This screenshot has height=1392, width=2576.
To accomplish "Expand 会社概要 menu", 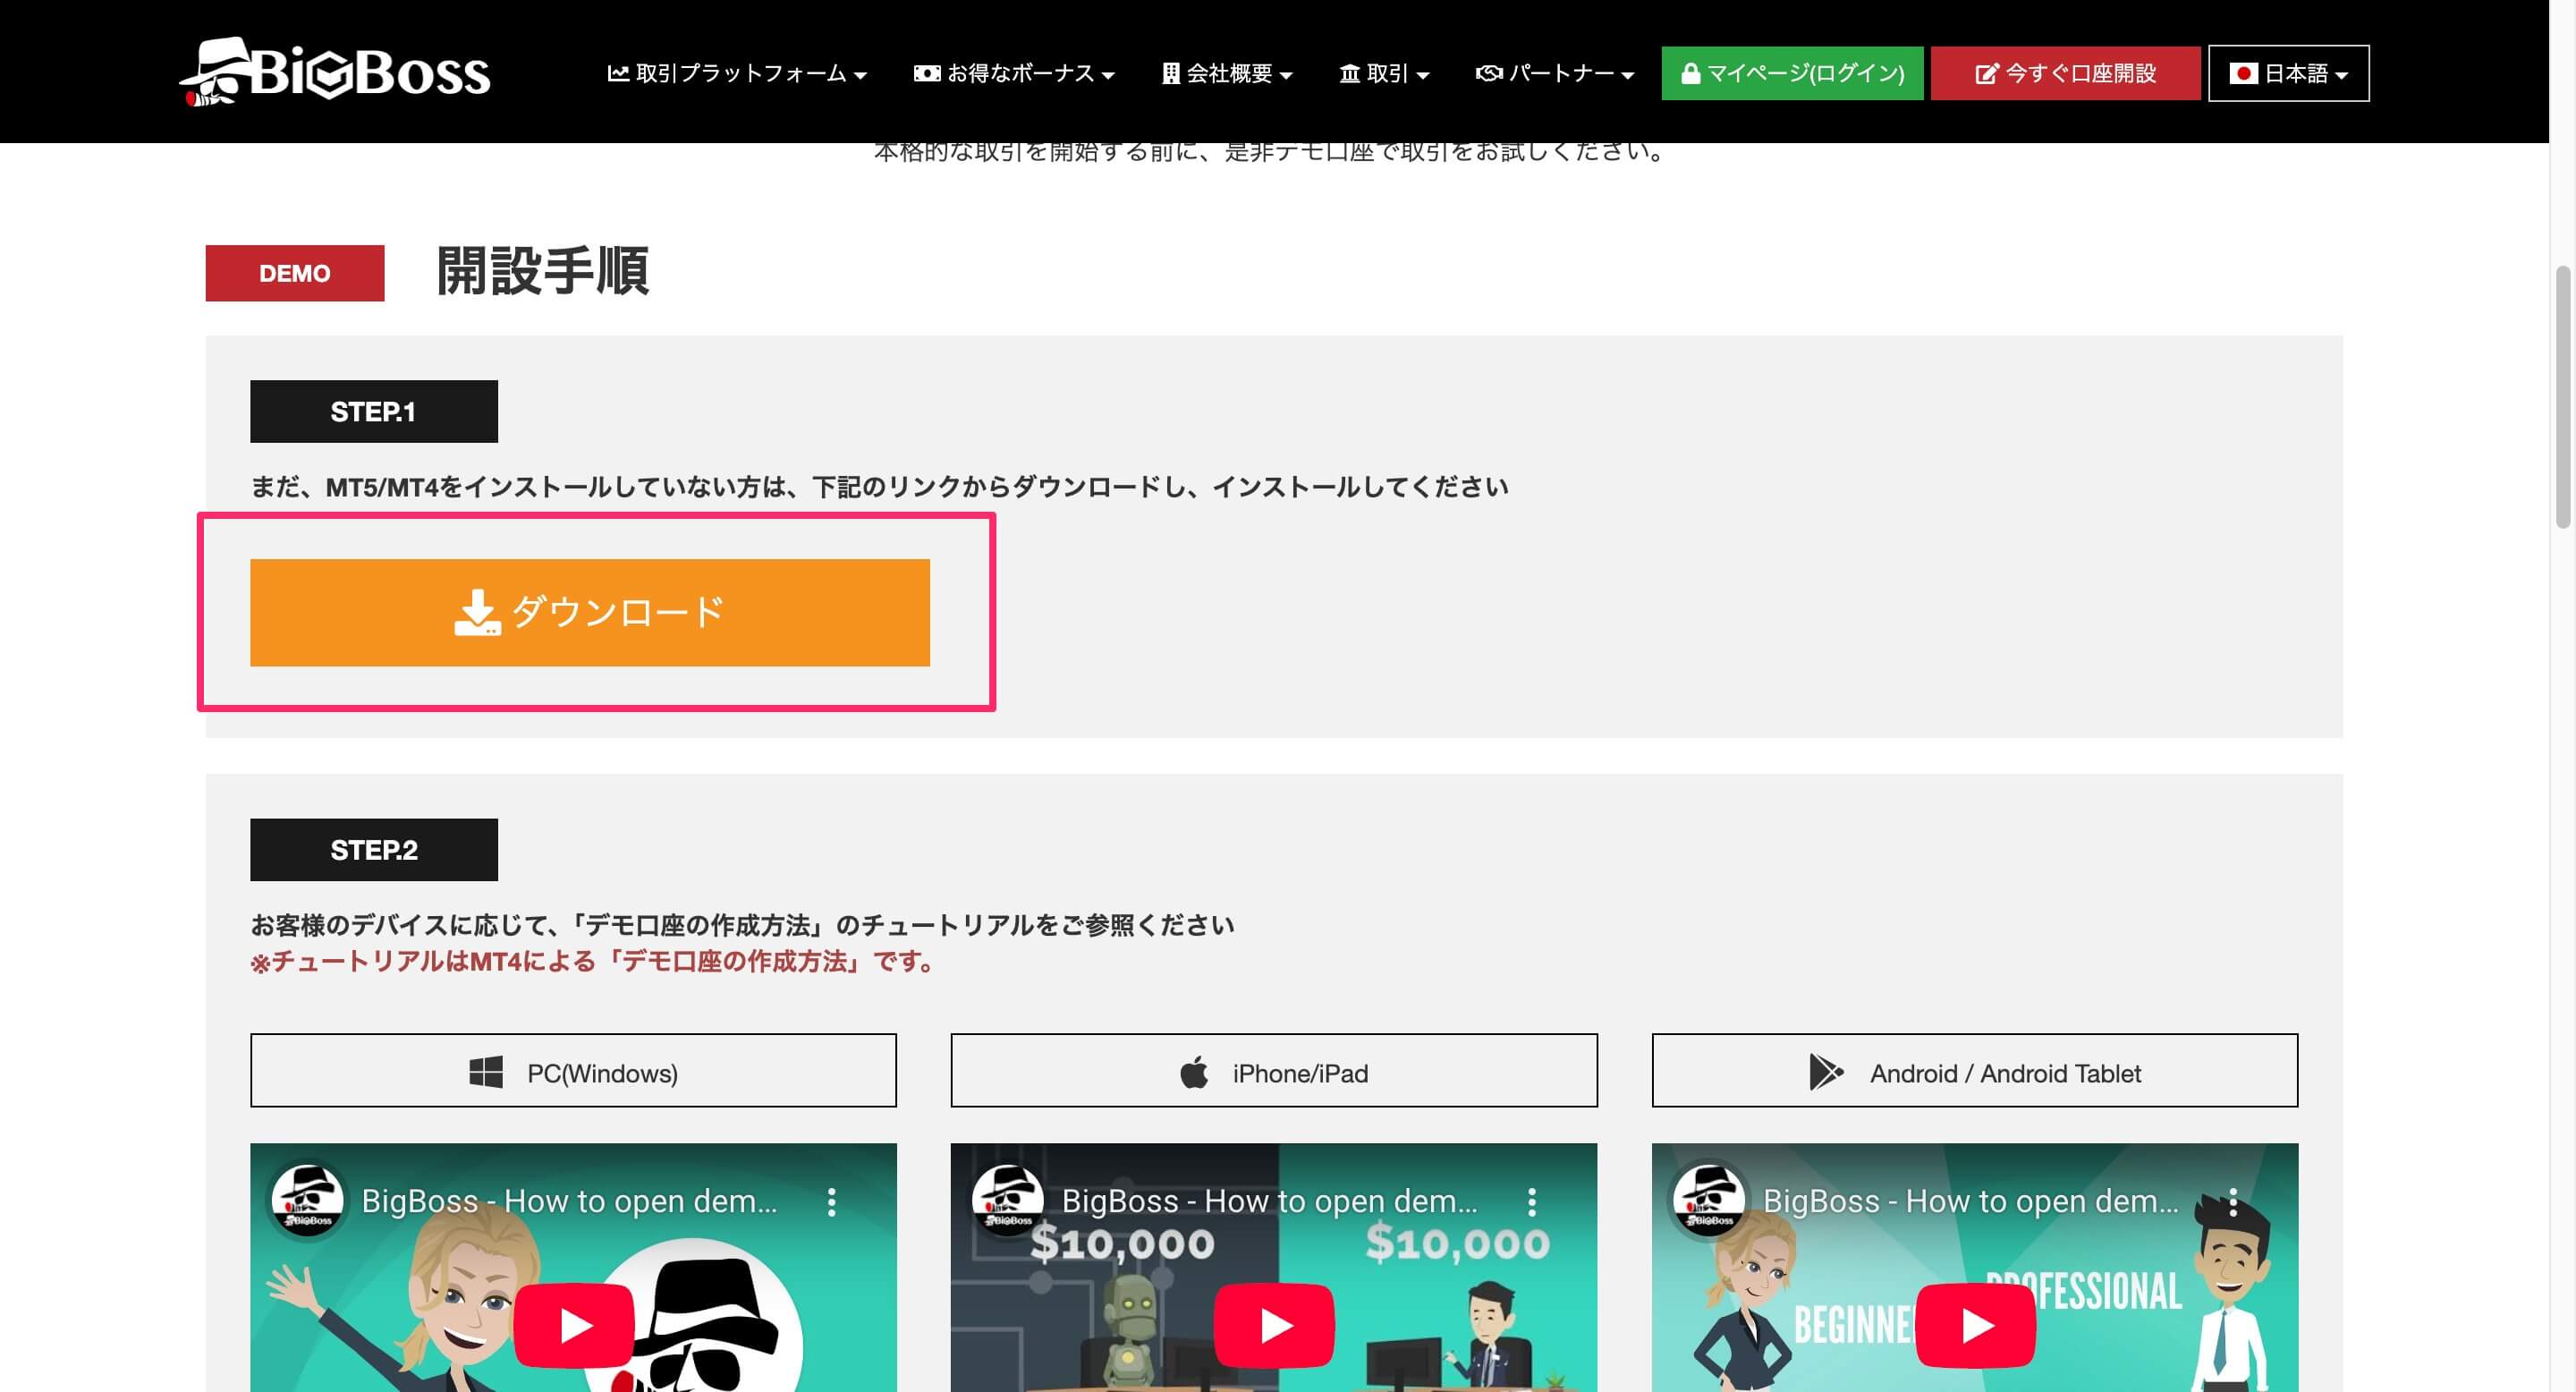I will click(1227, 73).
